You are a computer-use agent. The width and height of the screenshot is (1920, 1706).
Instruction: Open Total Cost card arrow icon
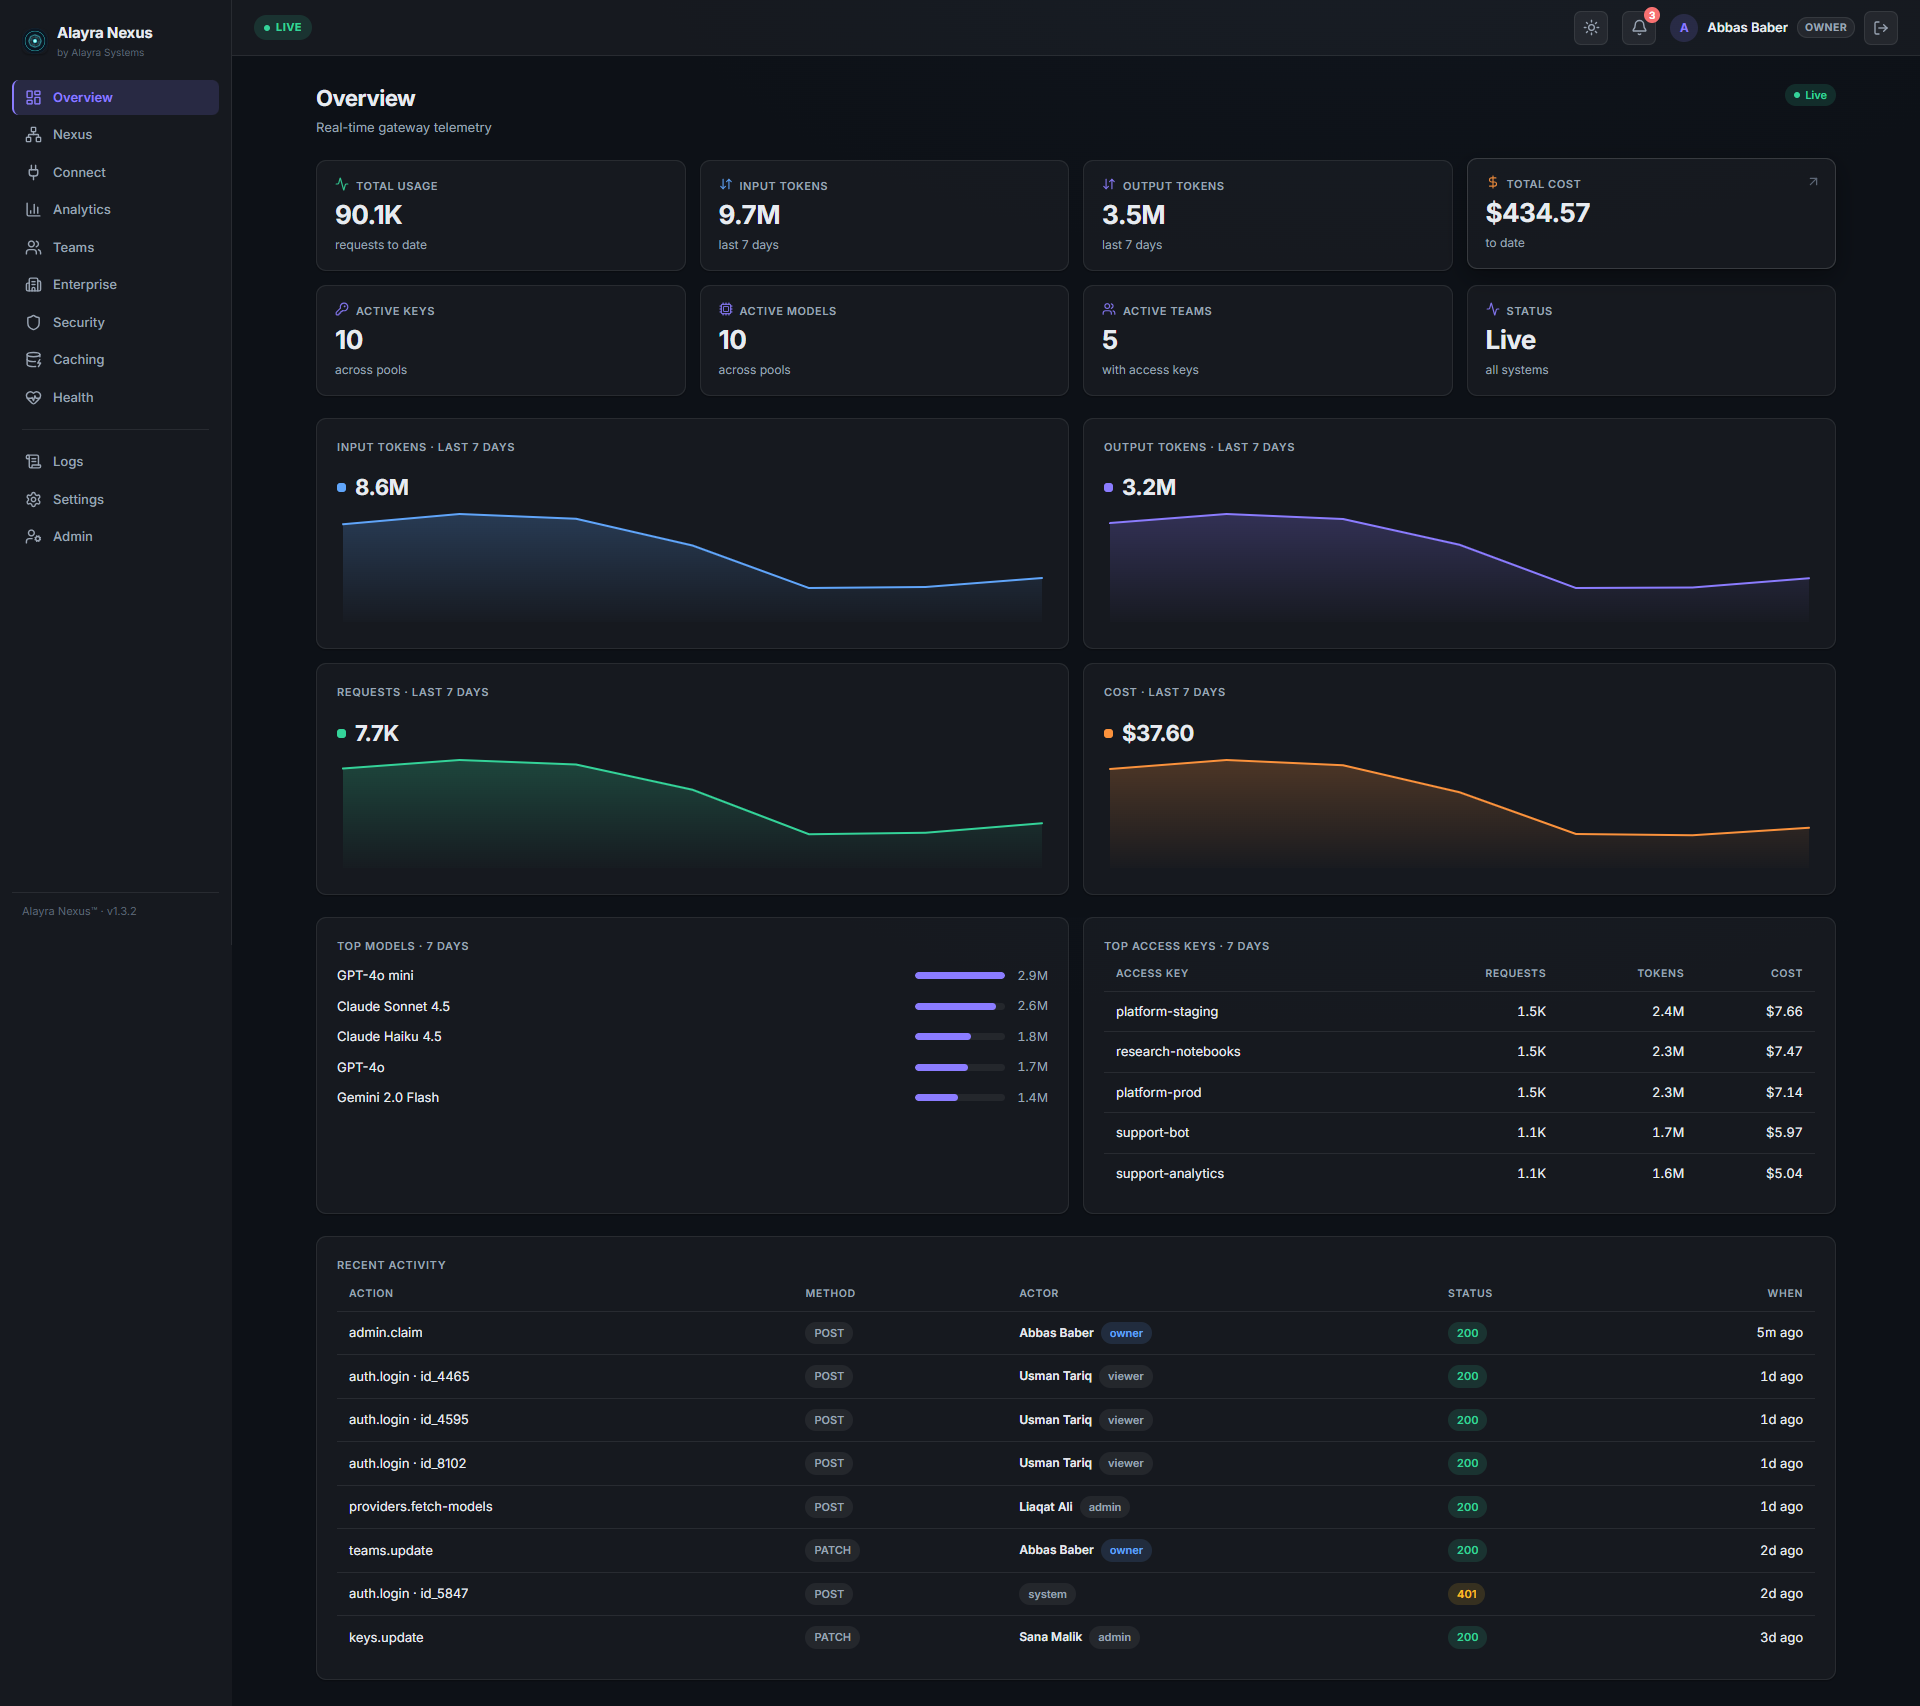1813,182
